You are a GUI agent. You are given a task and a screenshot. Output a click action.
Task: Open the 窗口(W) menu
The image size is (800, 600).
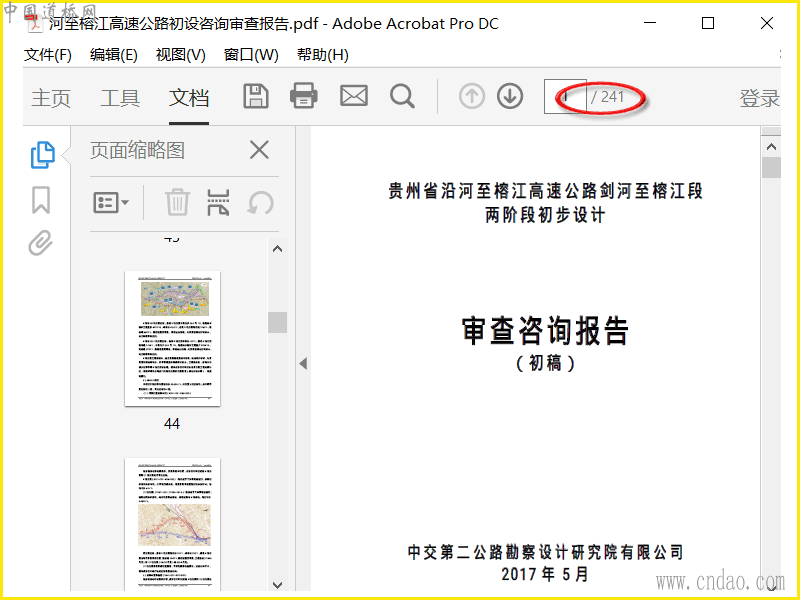coord(251,55)
